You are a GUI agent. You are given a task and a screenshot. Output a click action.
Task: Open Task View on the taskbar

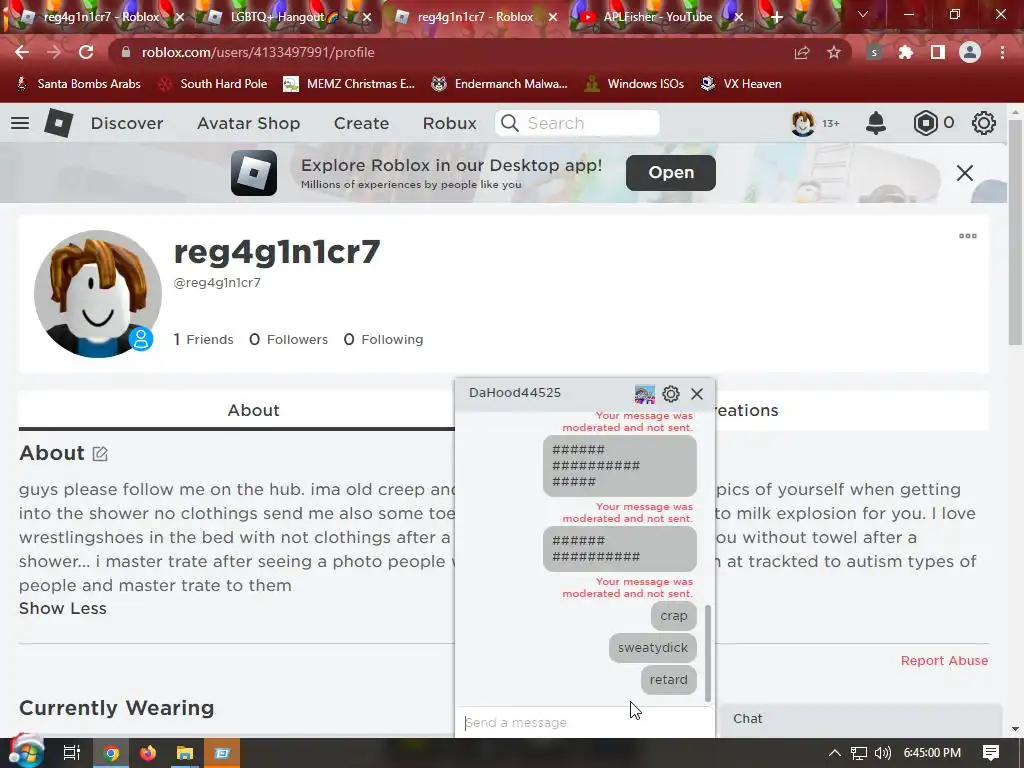coord(71,753)
